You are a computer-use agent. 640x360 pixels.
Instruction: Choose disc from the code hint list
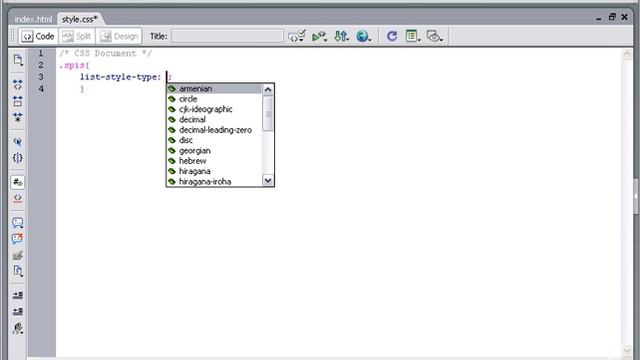pos(214,140)
